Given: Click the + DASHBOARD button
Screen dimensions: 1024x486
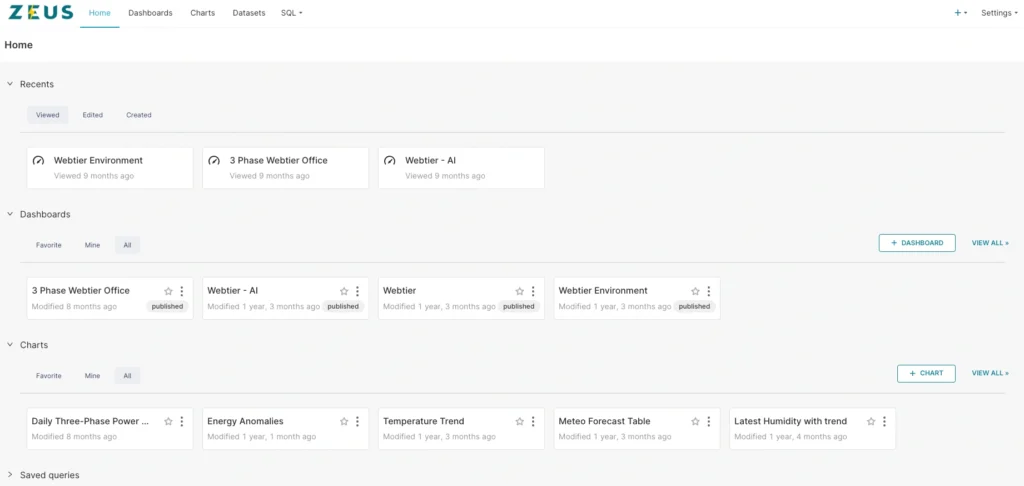Looking at the screenshot, I should coord(917,243).
